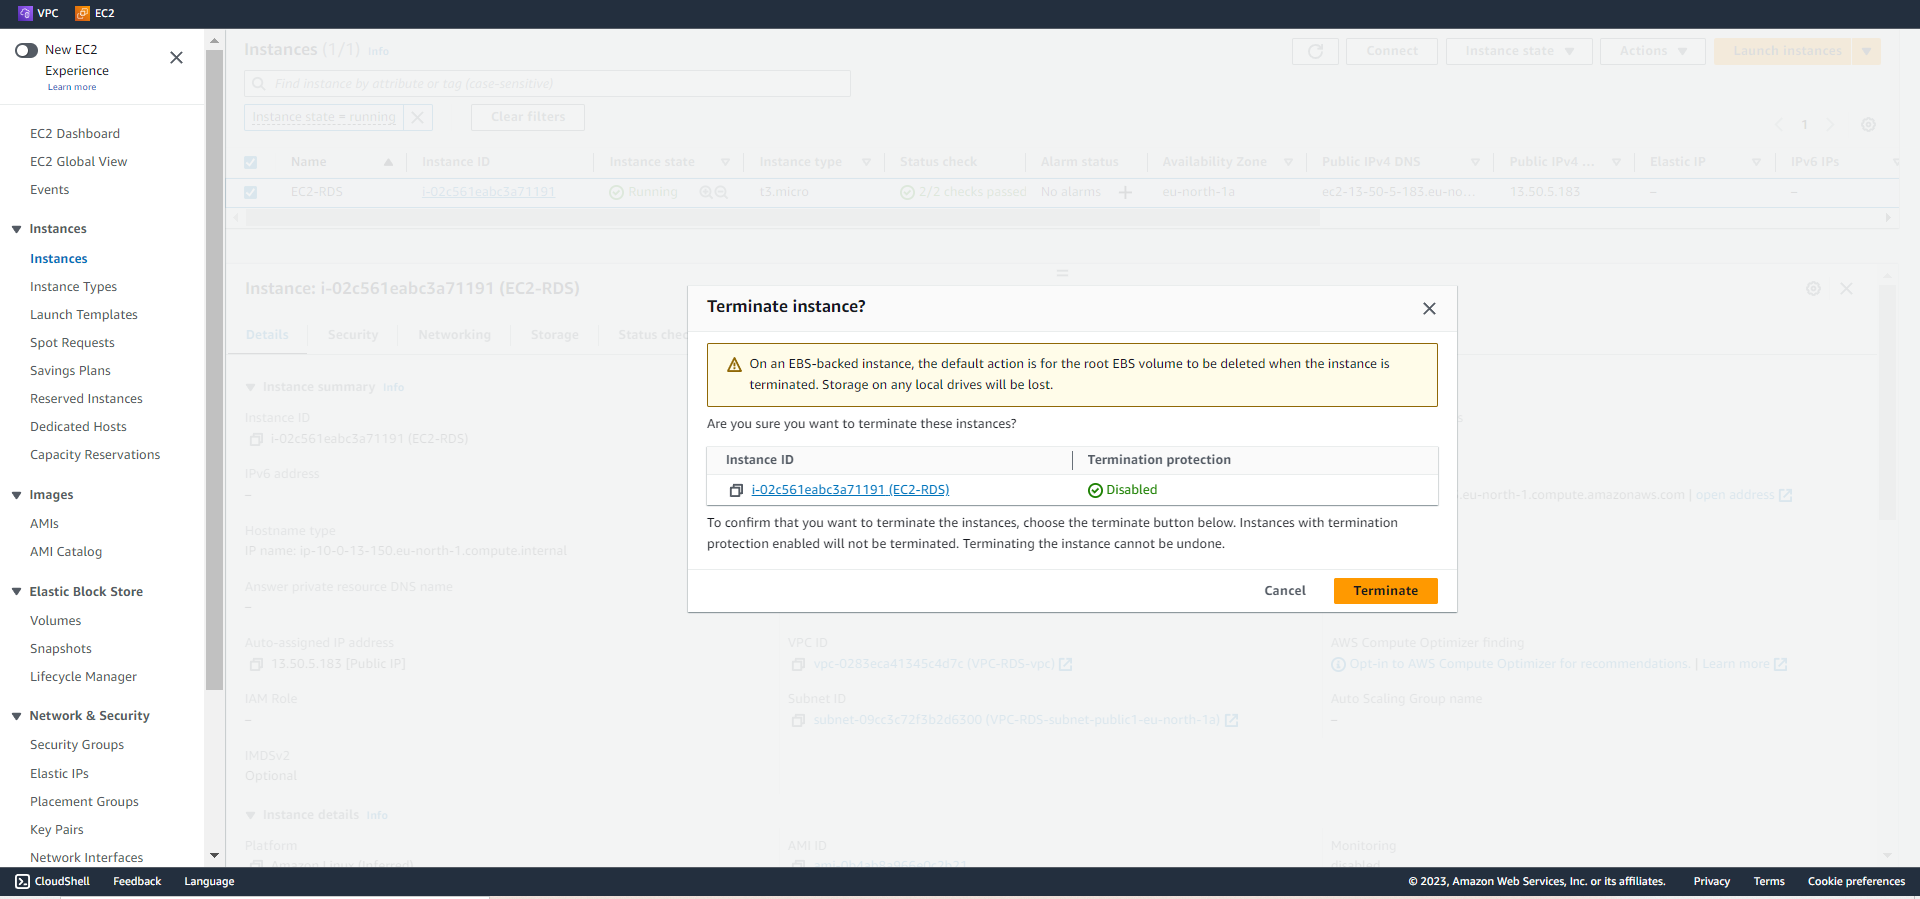Click the Termination protection column header
1920x899 pixels.
1159,460
